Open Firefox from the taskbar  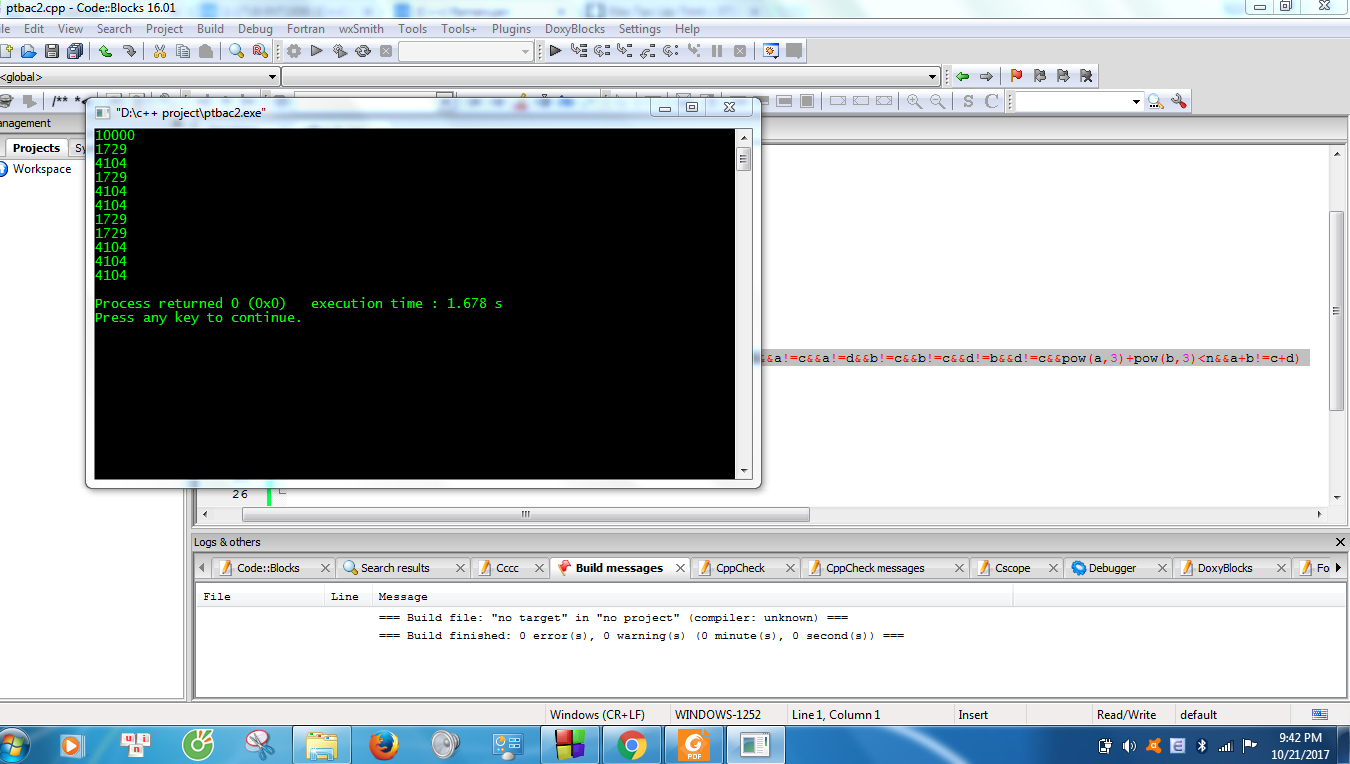(x=384, y=745)
